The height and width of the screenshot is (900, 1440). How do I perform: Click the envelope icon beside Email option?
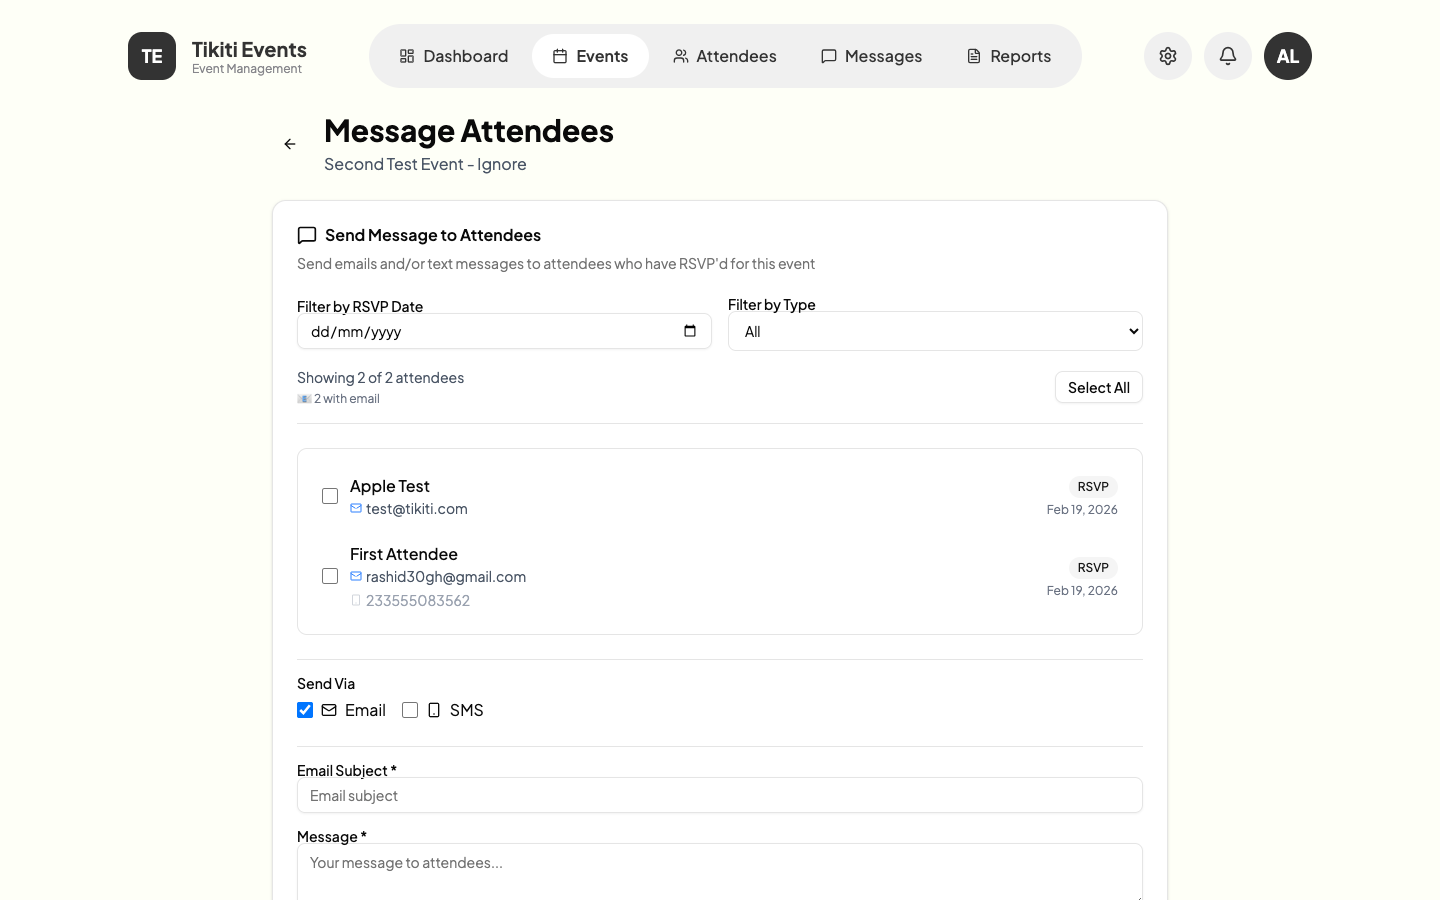pos(329,710)
